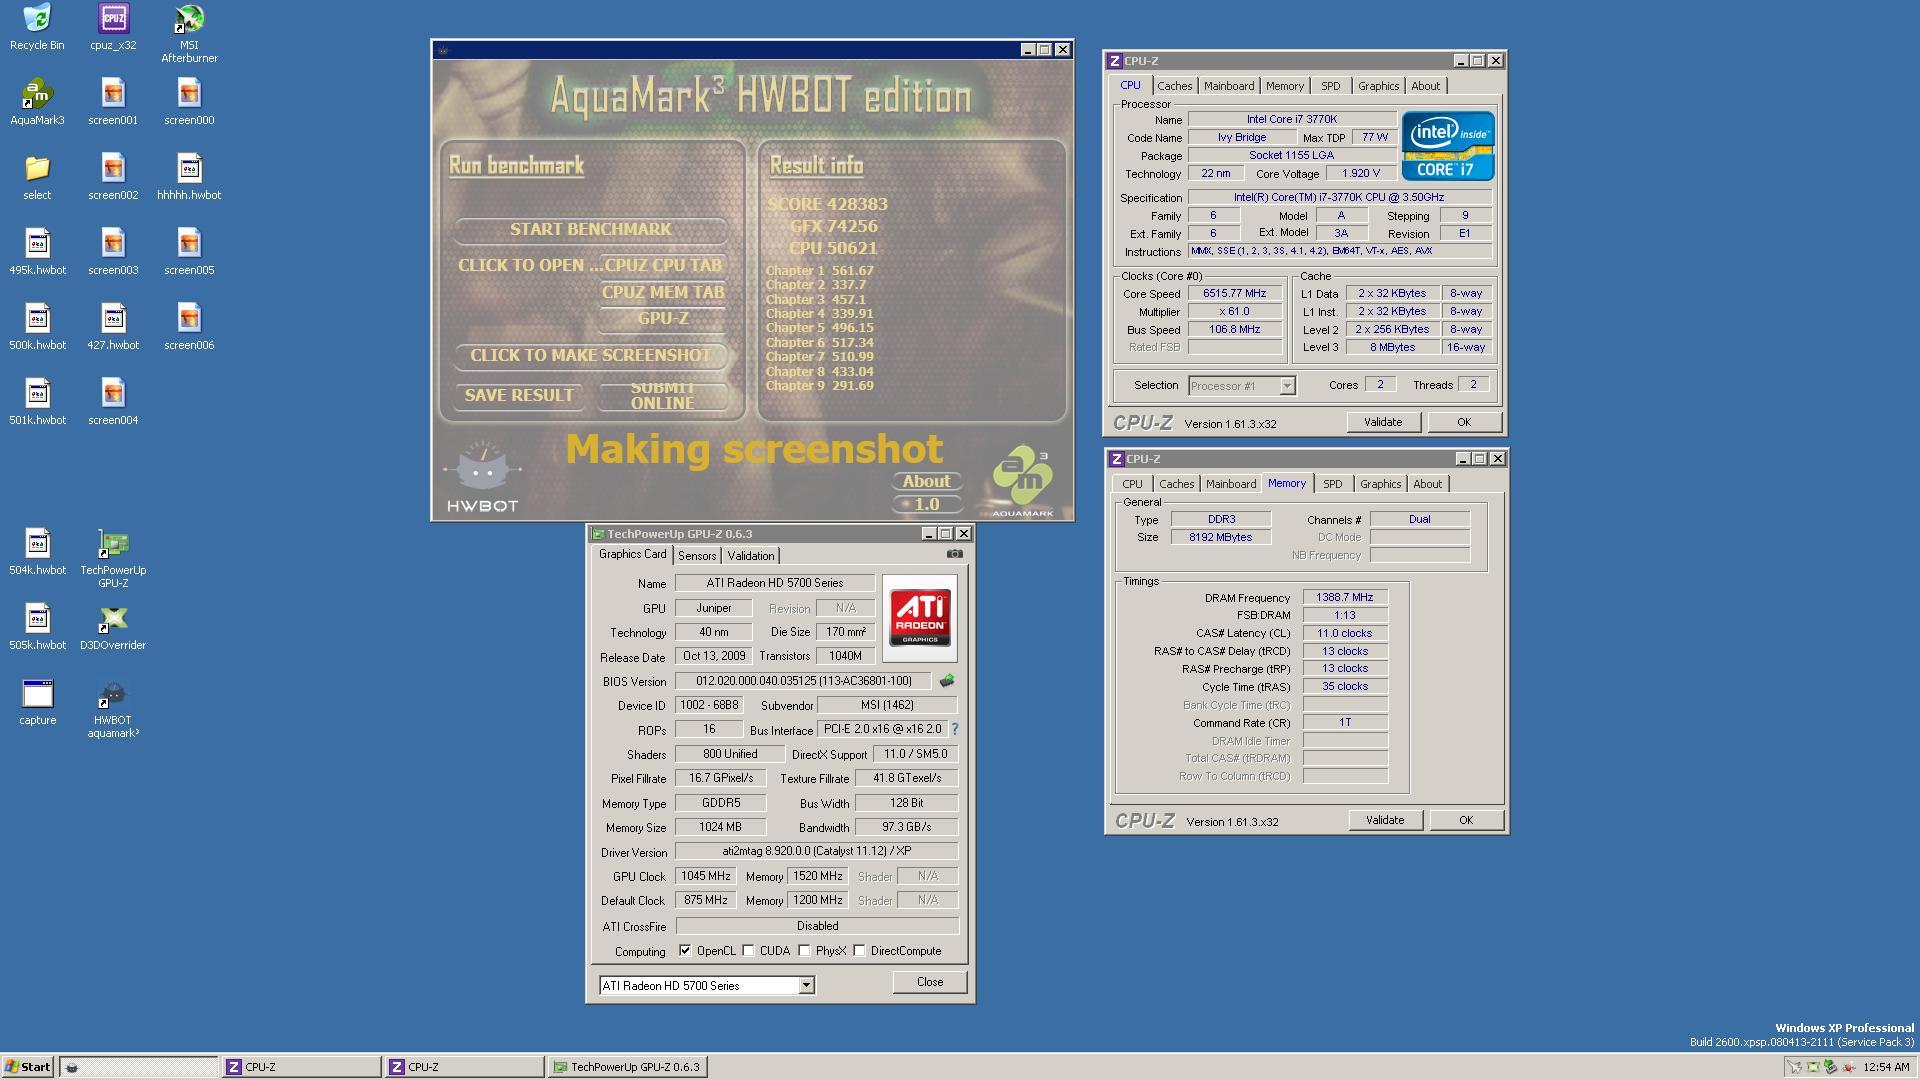Toggle CUDA checkbox in GPU-Z
The width and height of the screenshot is (1920, 1080).
point(748,951)
